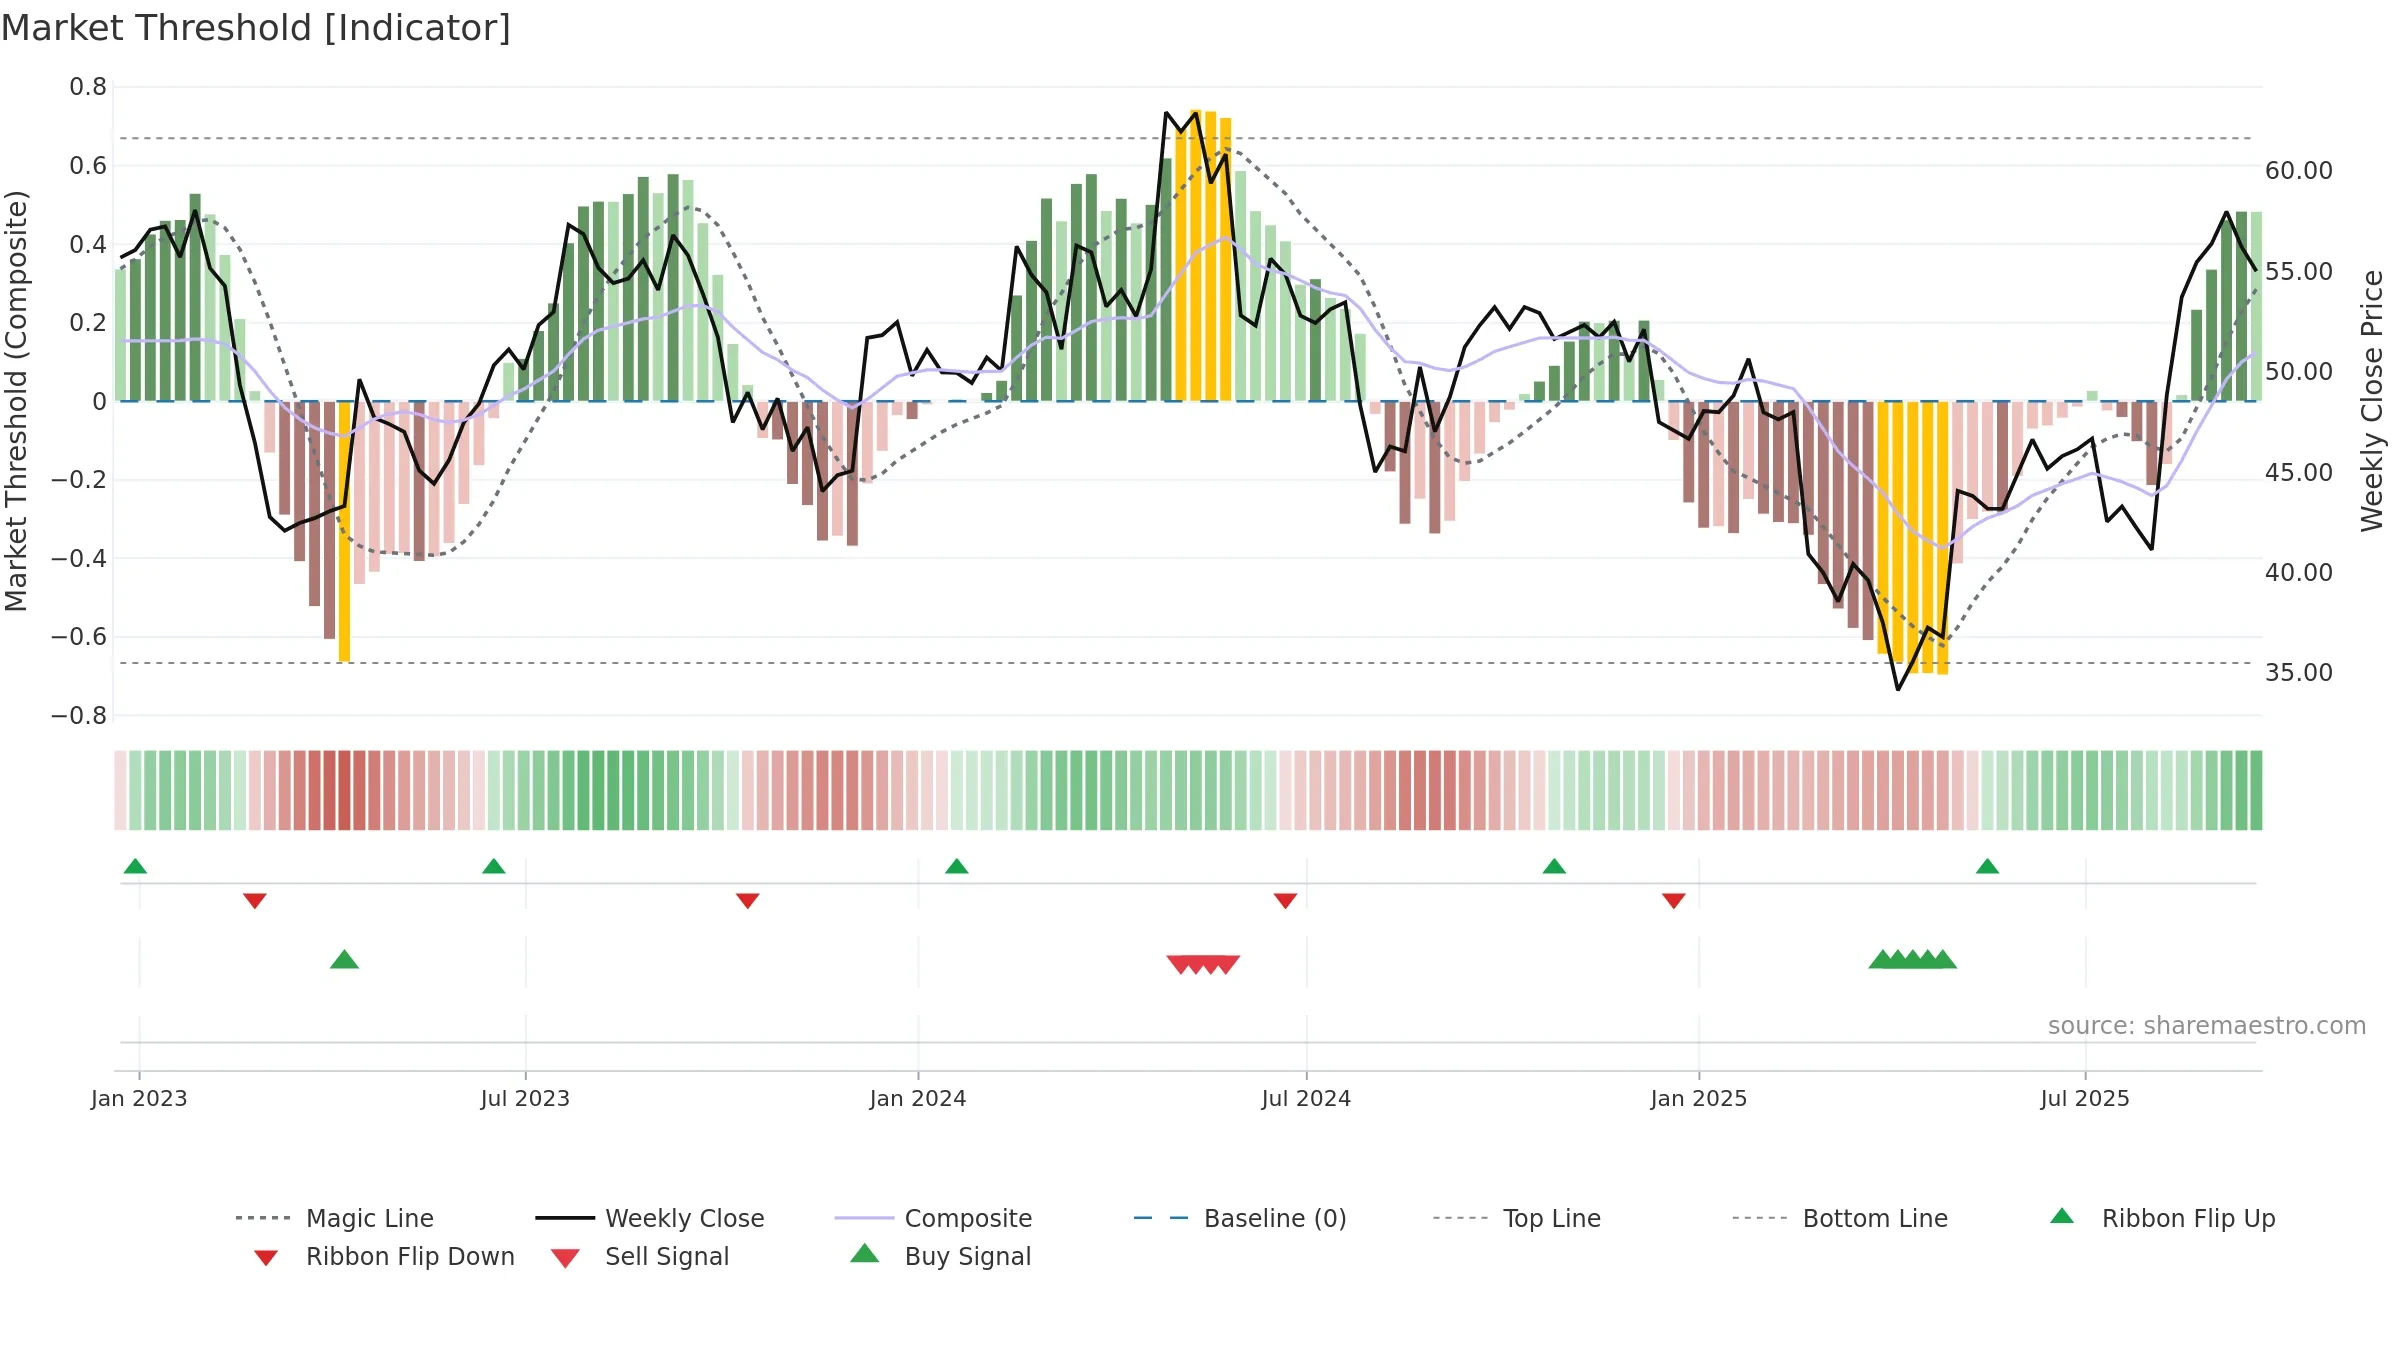Toggle the Top Line legend entry
The height and width of the screenshot is (1350, 2400).
(x=1516, y=1218)
